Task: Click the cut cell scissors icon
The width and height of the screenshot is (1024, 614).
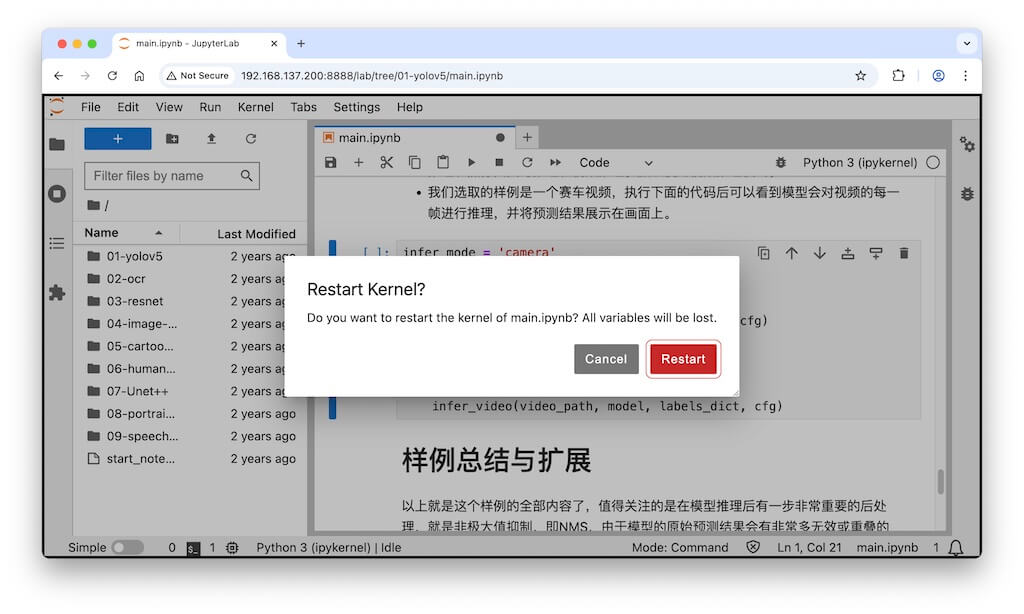Action: [387, 162]
